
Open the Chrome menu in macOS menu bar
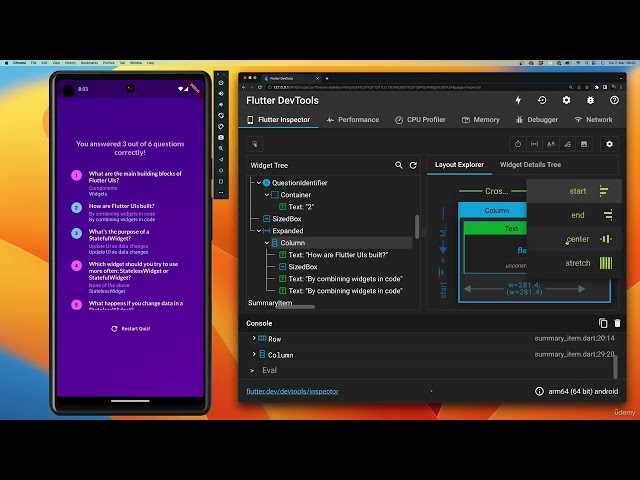tap(19, 63)
